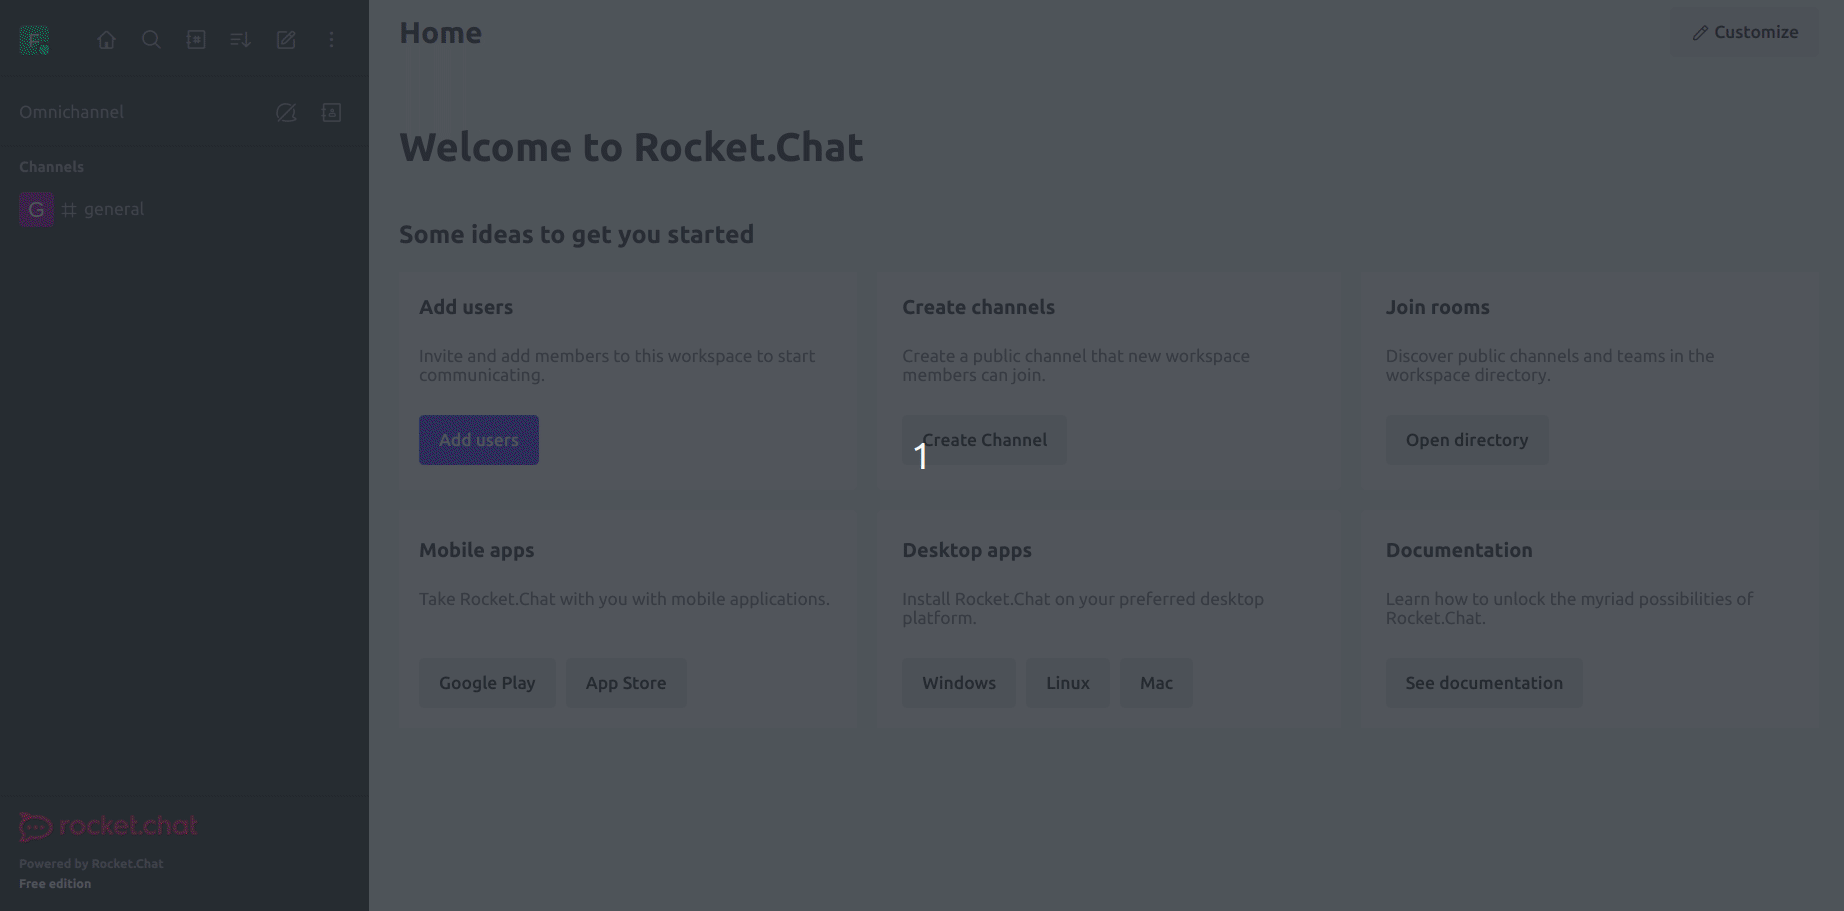Image resolution: width=1844 pixels, height=911 pixels.
Task: Click See documentation button
Action: point(1484,683)
